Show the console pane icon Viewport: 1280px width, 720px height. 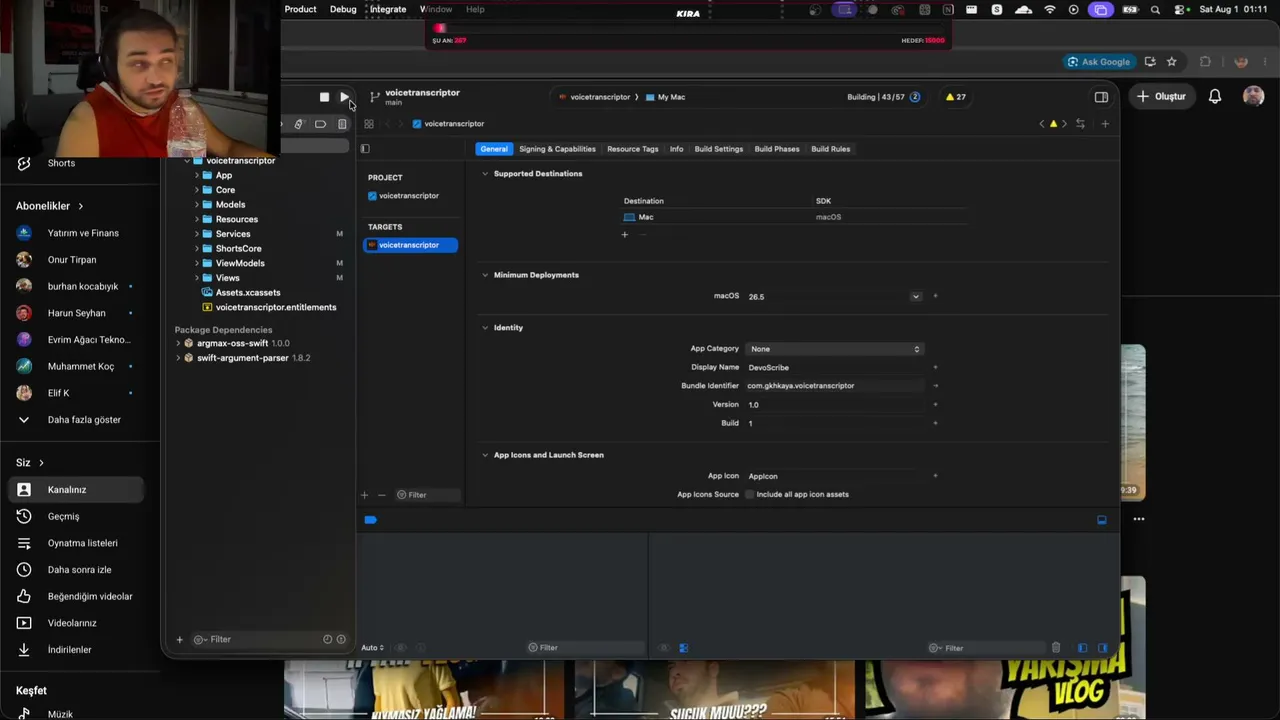pos(1103,648)
